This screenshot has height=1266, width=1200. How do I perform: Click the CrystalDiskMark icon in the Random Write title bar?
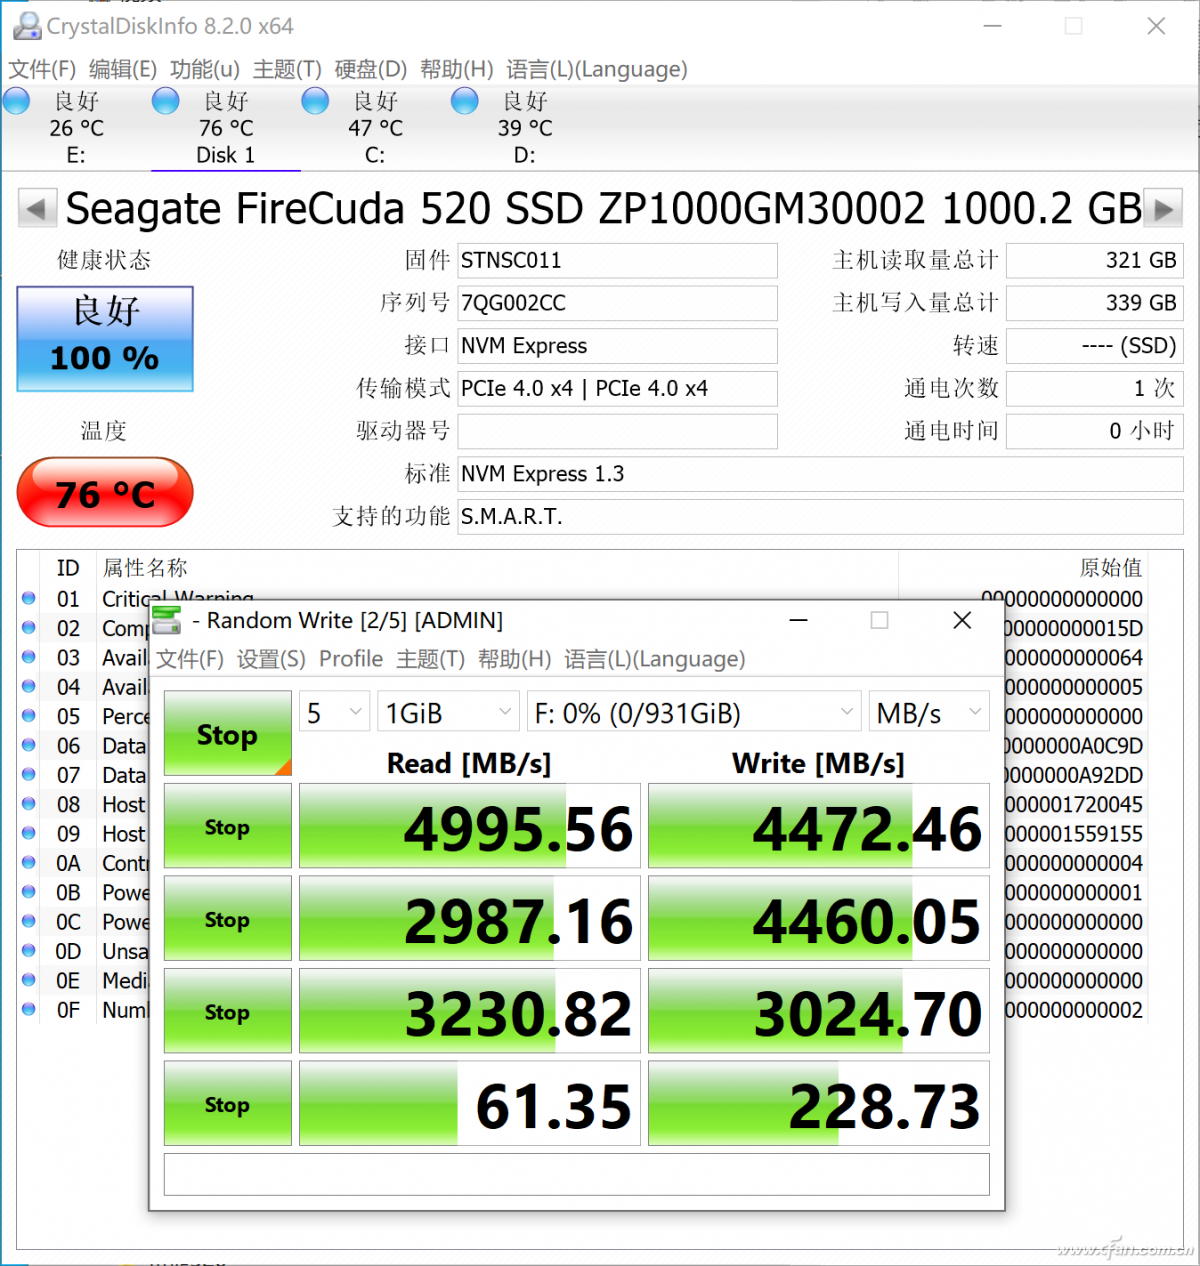coord(166,620)
